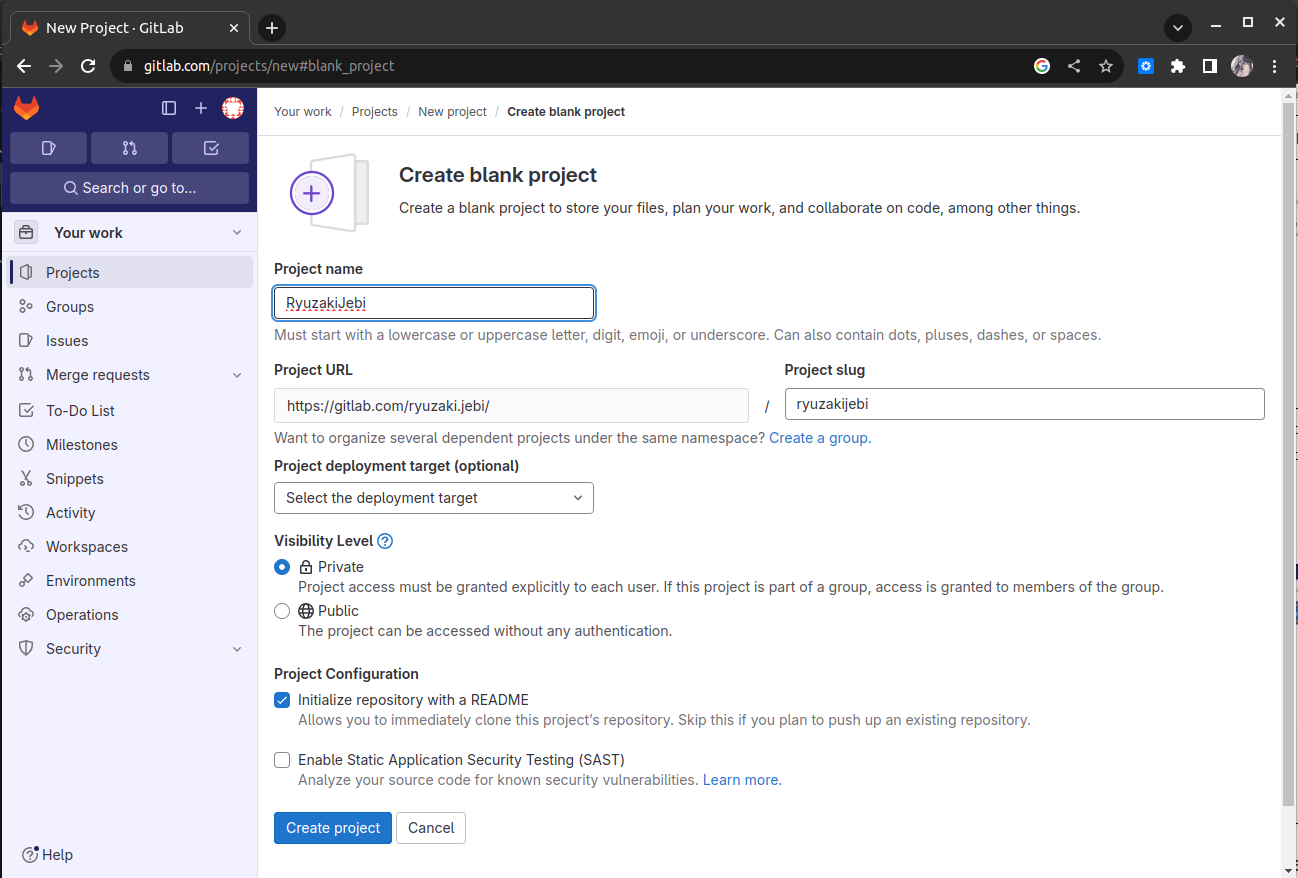Open assigned issues shortcut button

pyautogui.click(x=48, y=148)
